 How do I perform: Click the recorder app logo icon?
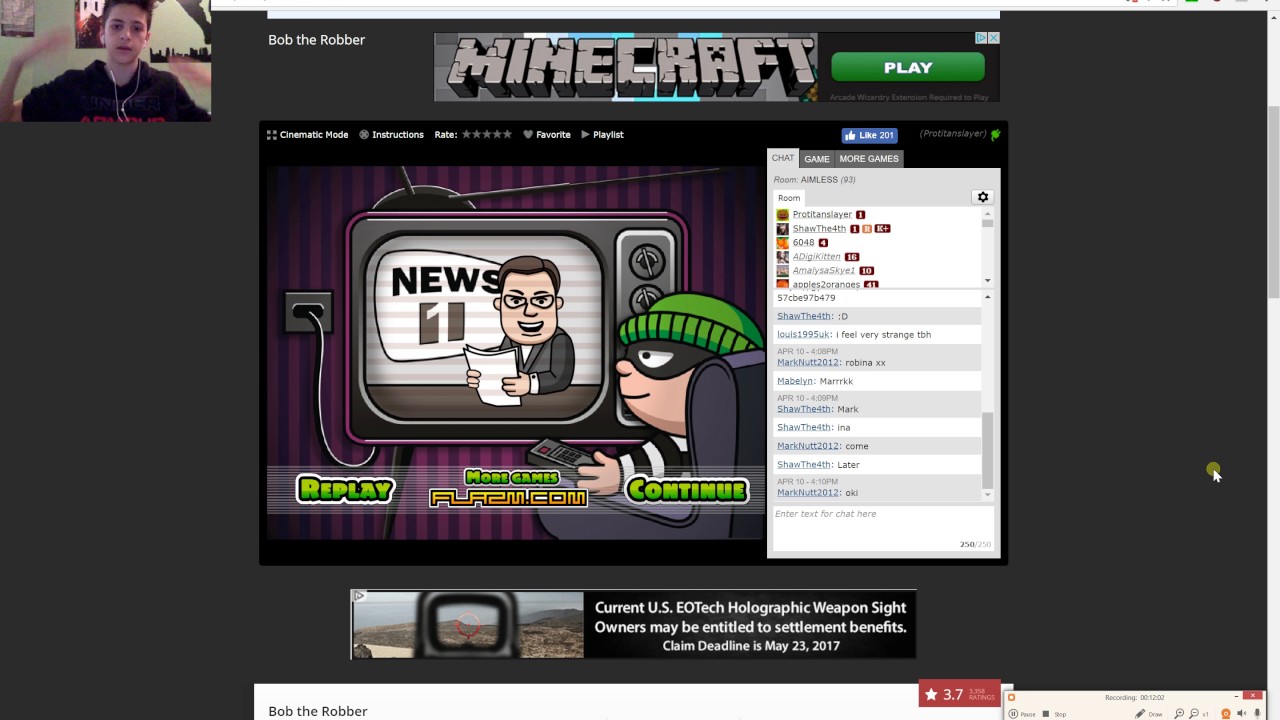point(1011,697)
